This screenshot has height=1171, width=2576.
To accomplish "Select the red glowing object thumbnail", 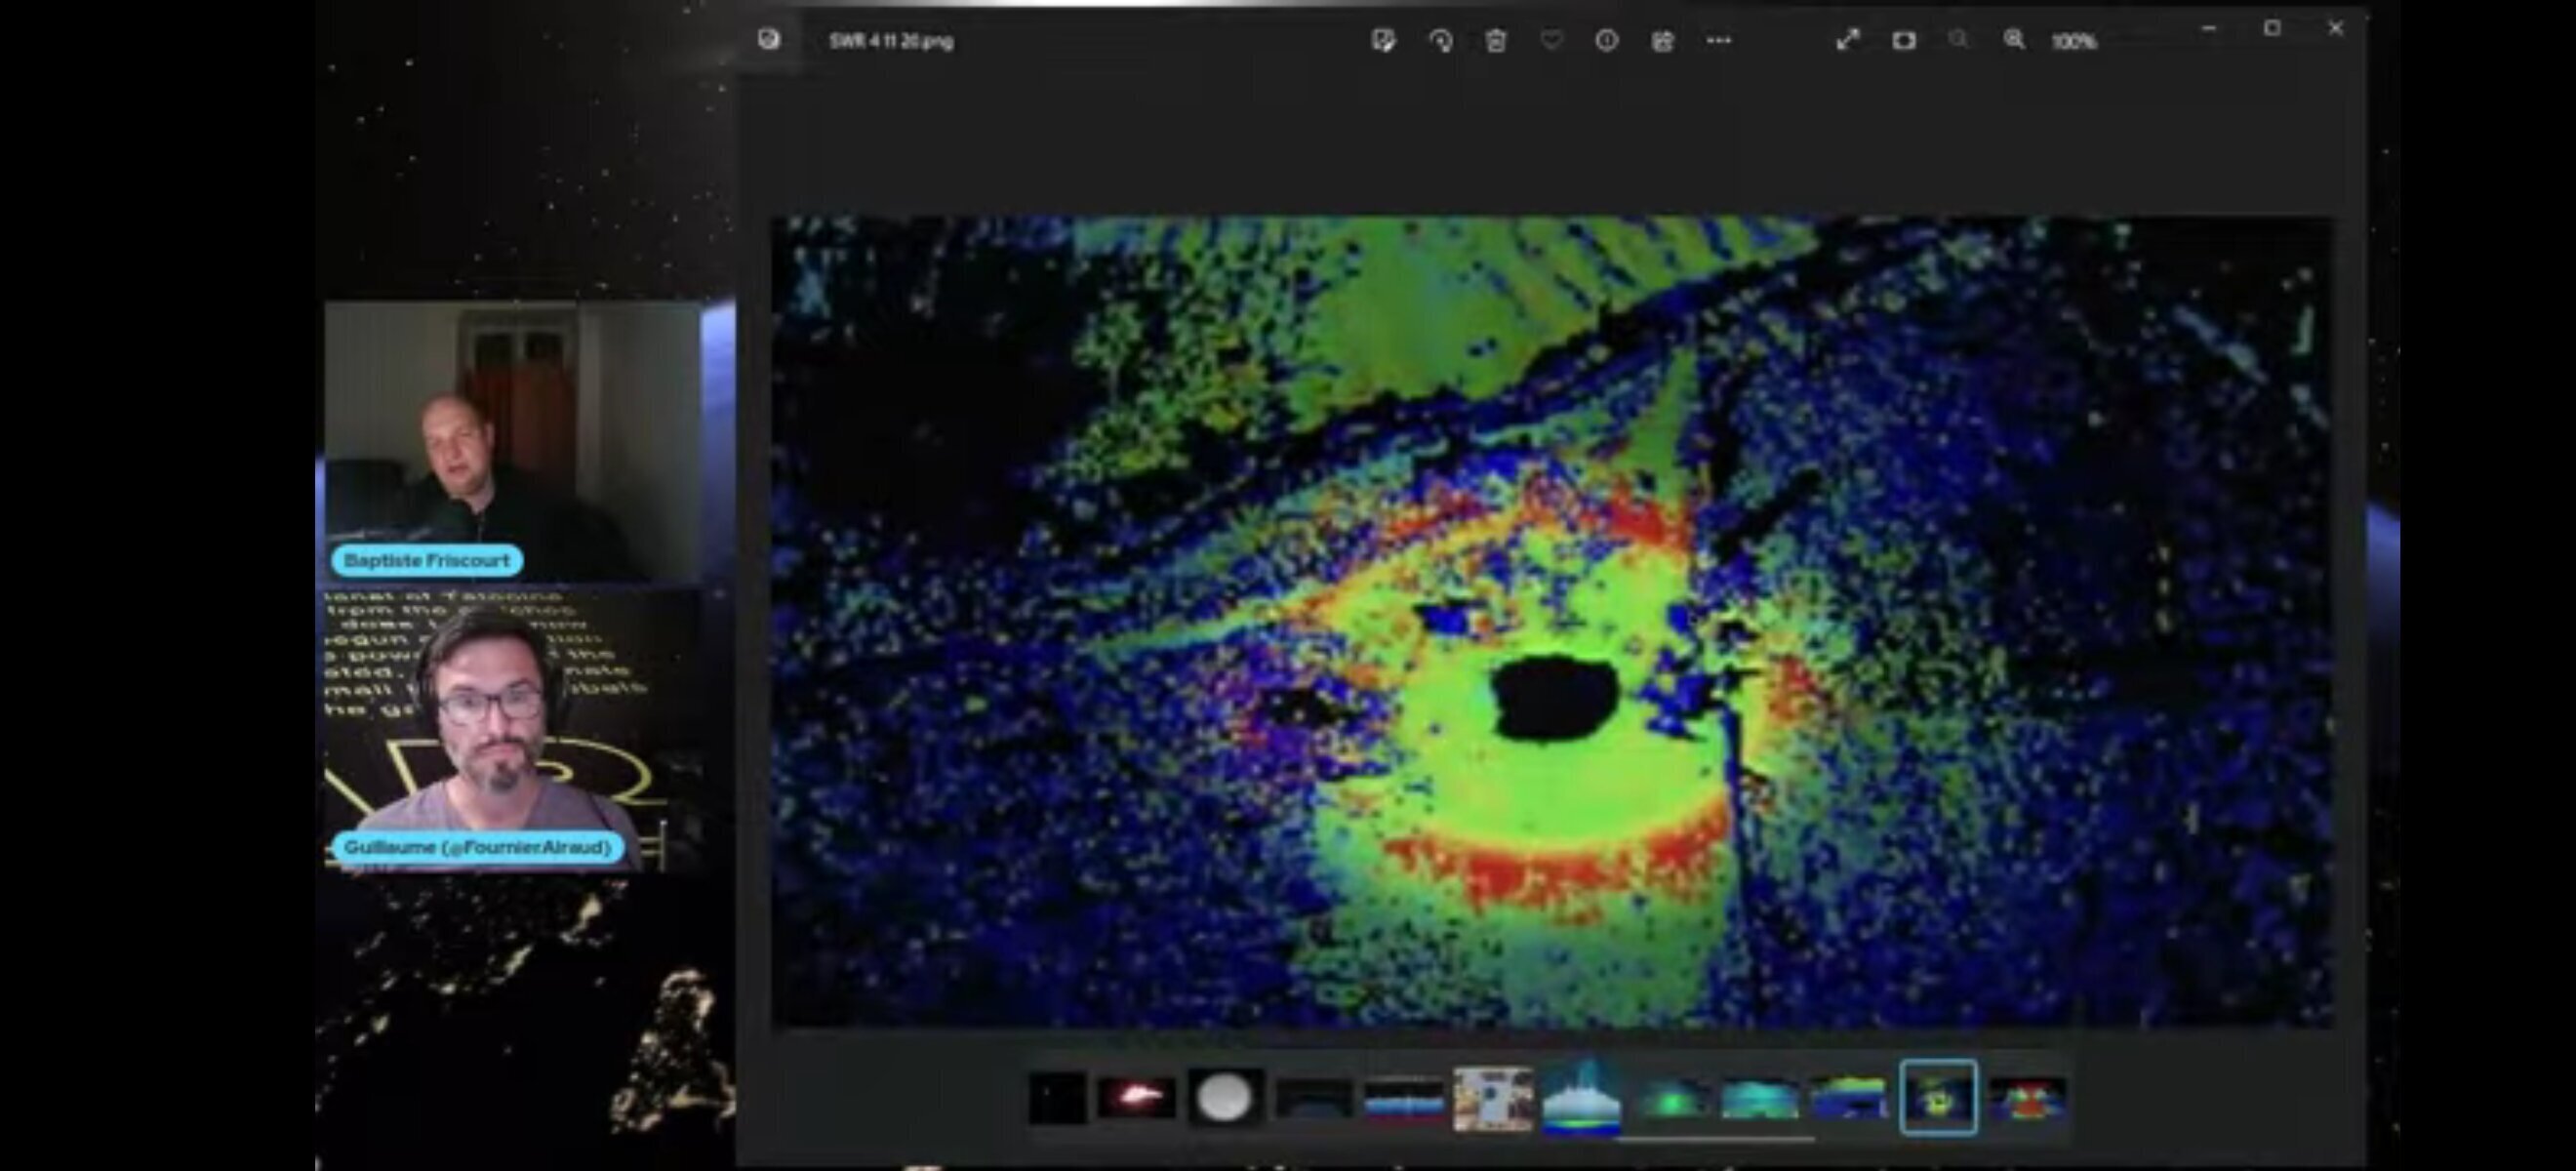I will point(1136,1098).
